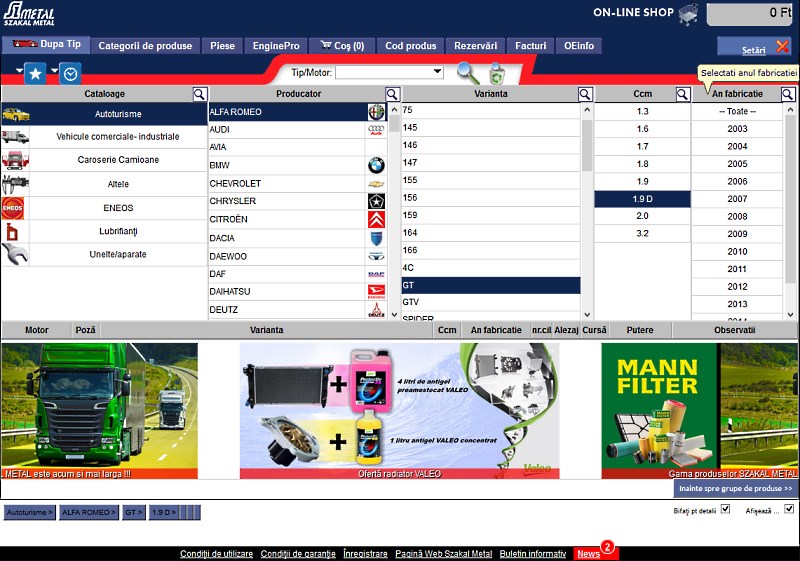Viewport: 800px width, 561px height.
Task: Open the Coș (0) tab
Action: [342, 46]
